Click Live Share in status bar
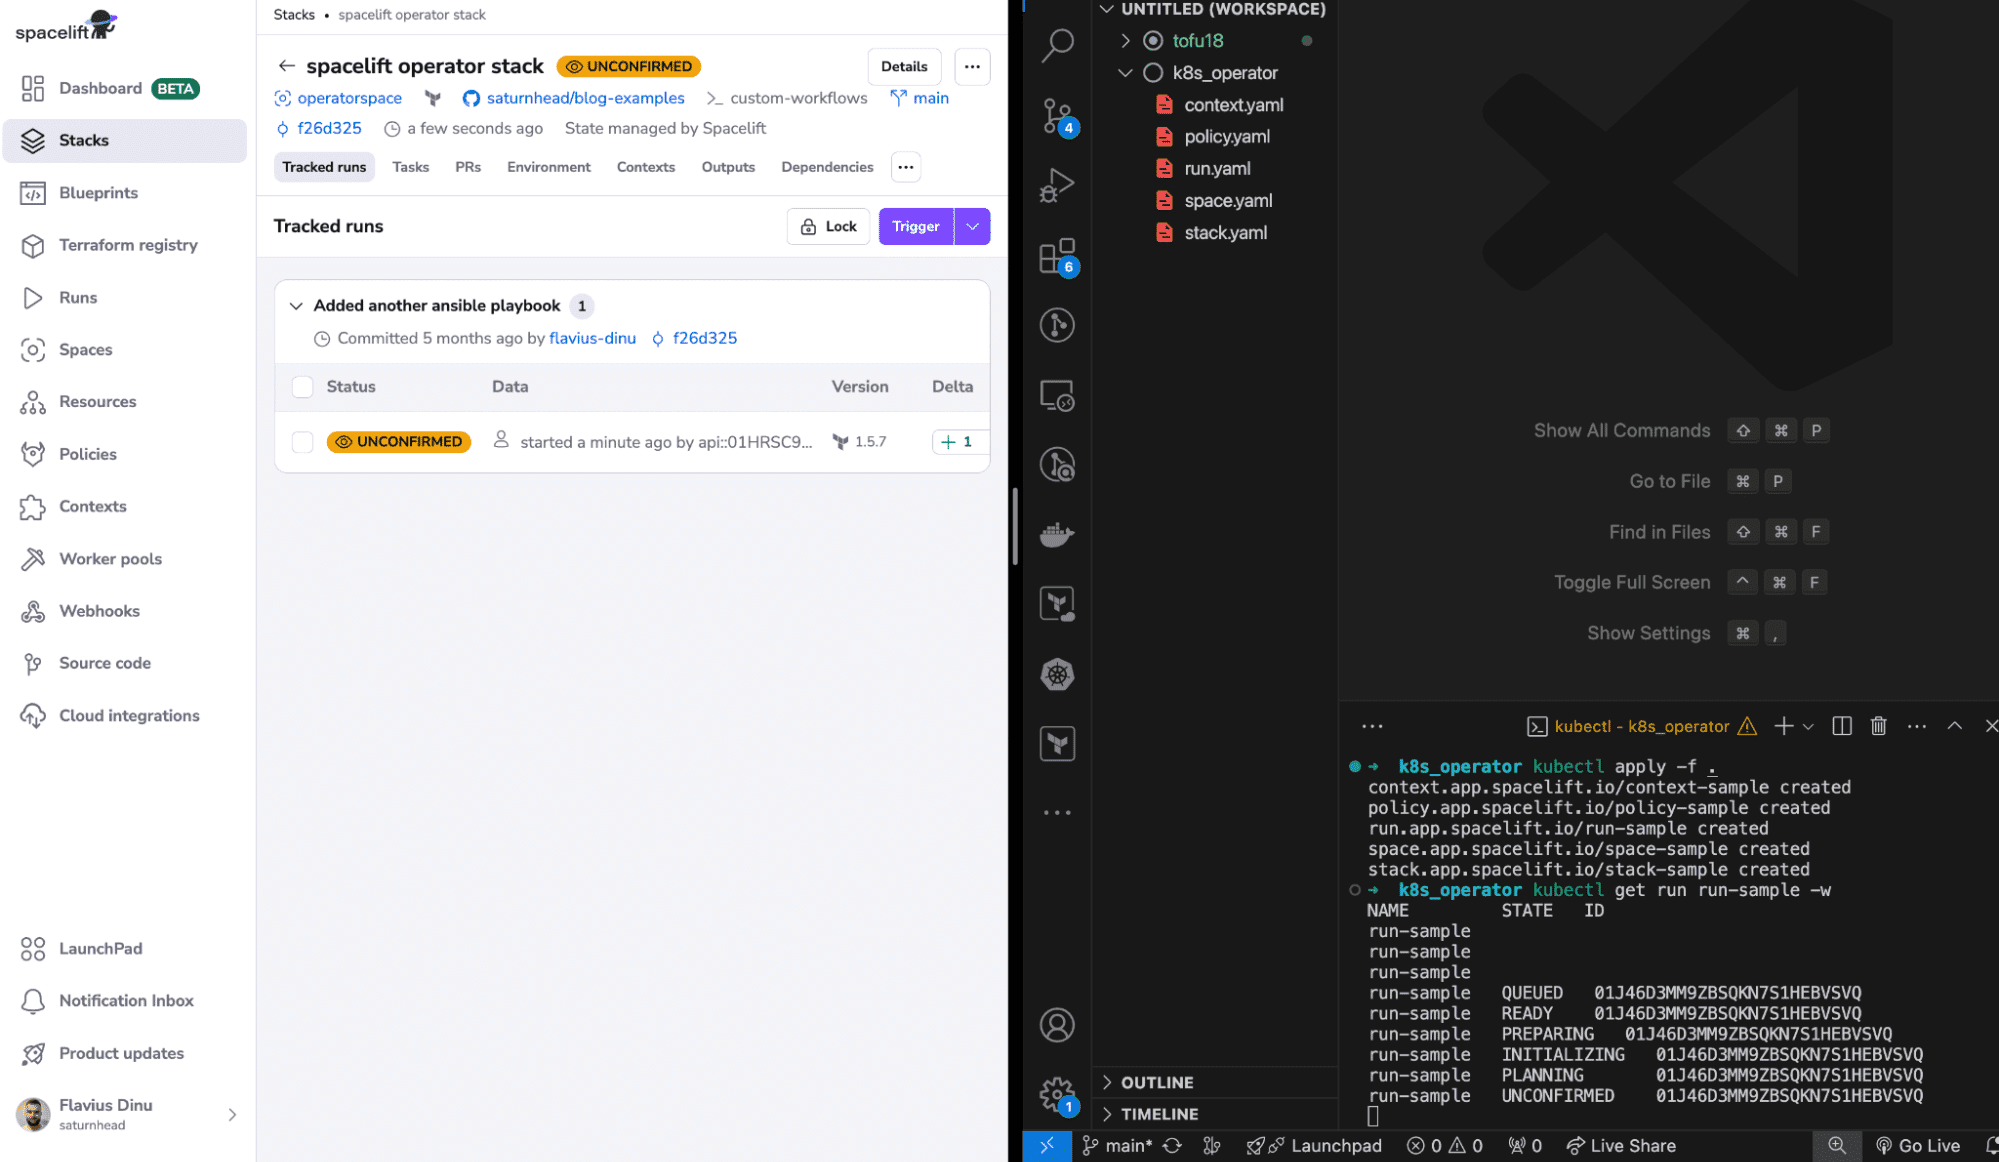The image size is (1999, 1162). click(1622, 1146)
